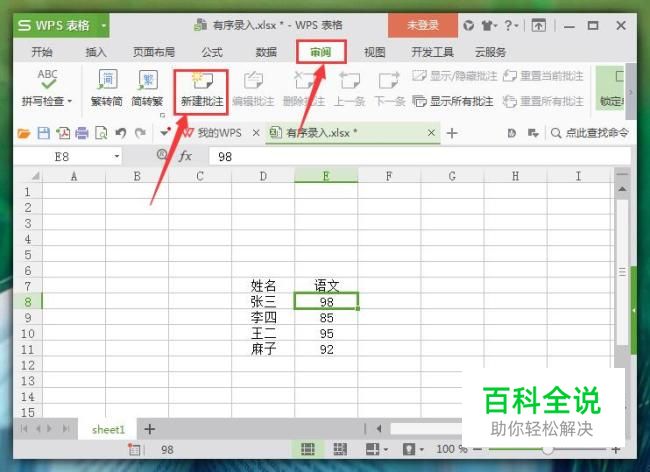650x472 pixels.
Task: Click the fx insert function button
Action: pos(185,156)
